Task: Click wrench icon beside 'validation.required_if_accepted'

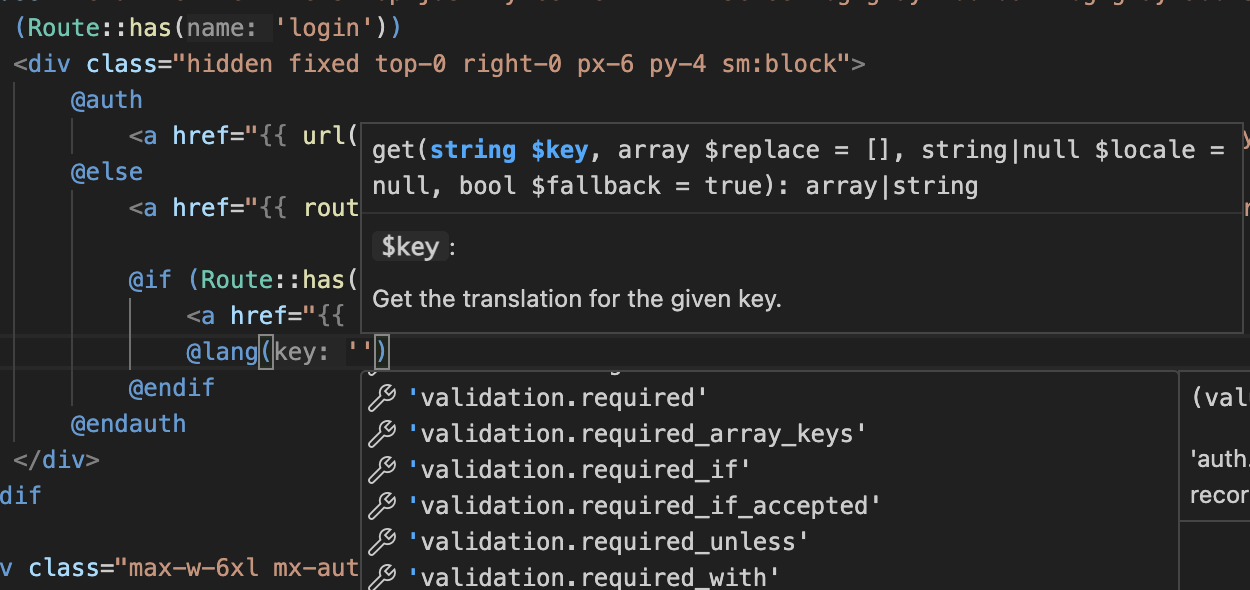Action: (x=382, y=506)
